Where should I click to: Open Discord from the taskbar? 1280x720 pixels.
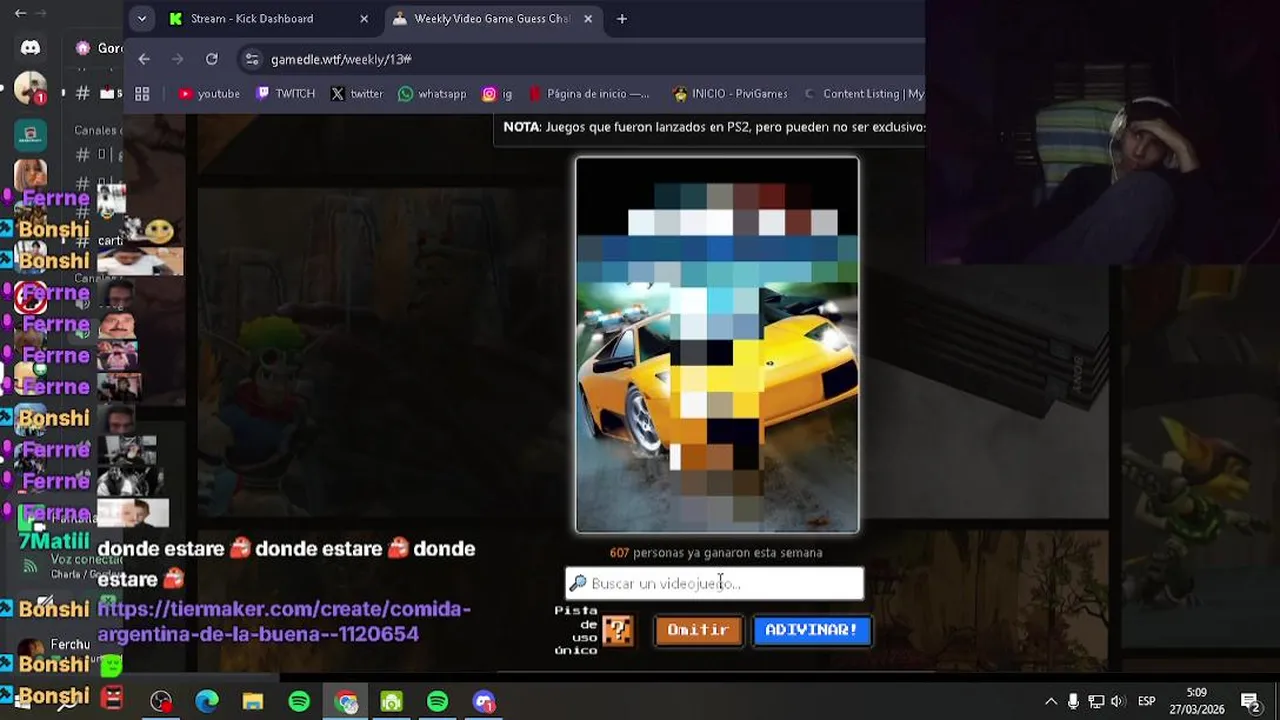tap(484, 702)
